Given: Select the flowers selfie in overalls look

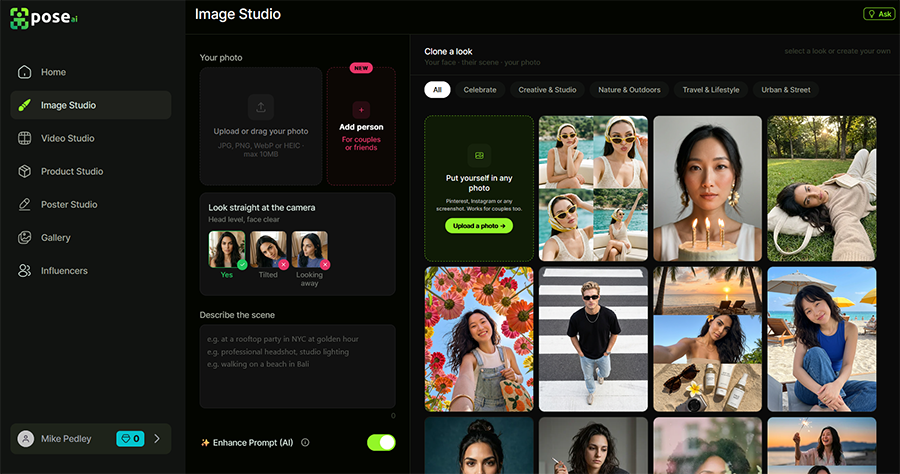Looking at the screenshot, I should tap(479, 339).
